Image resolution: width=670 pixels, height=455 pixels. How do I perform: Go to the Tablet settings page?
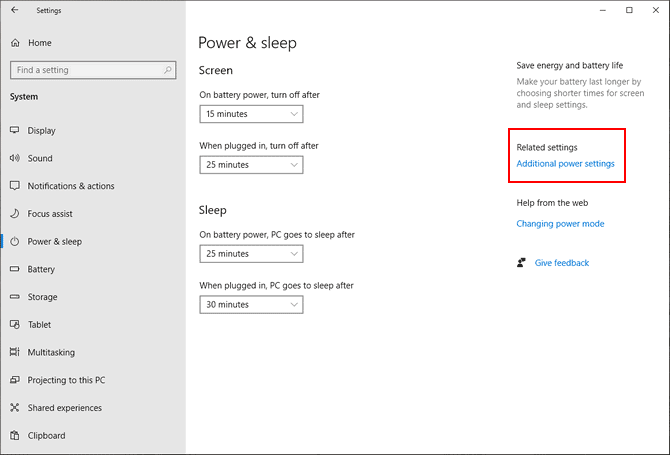40,325
